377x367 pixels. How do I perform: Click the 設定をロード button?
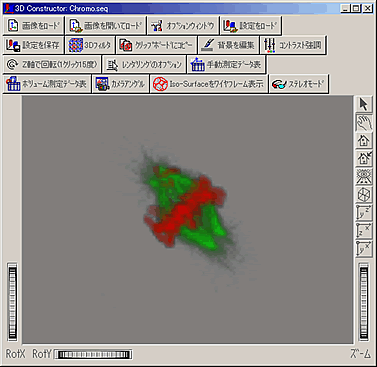[251, 26]
